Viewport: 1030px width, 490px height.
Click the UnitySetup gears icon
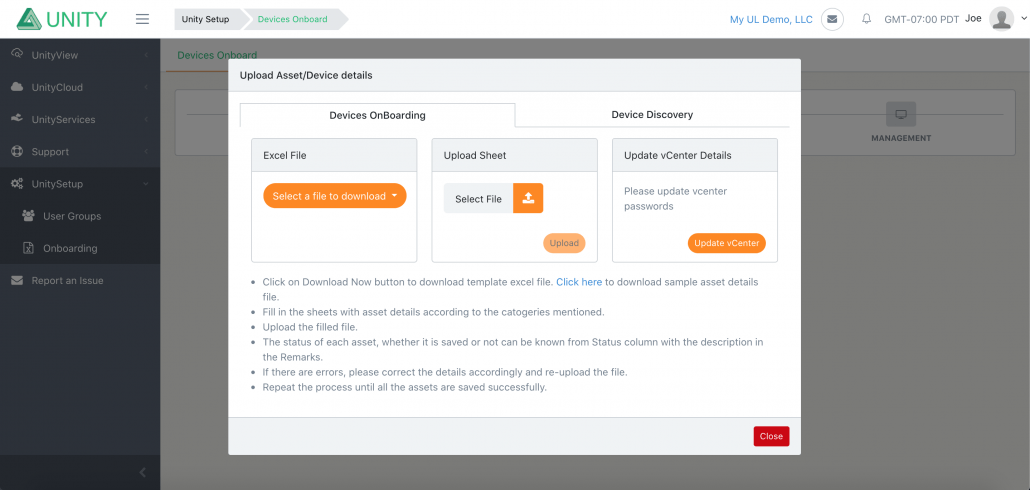[18, 183]
